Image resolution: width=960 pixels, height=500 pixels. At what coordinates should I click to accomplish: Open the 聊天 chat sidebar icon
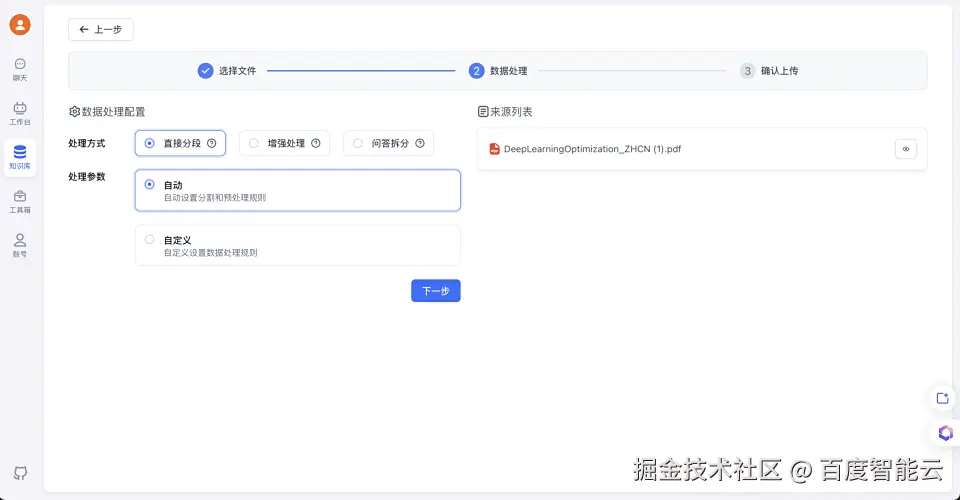(20, 70)
